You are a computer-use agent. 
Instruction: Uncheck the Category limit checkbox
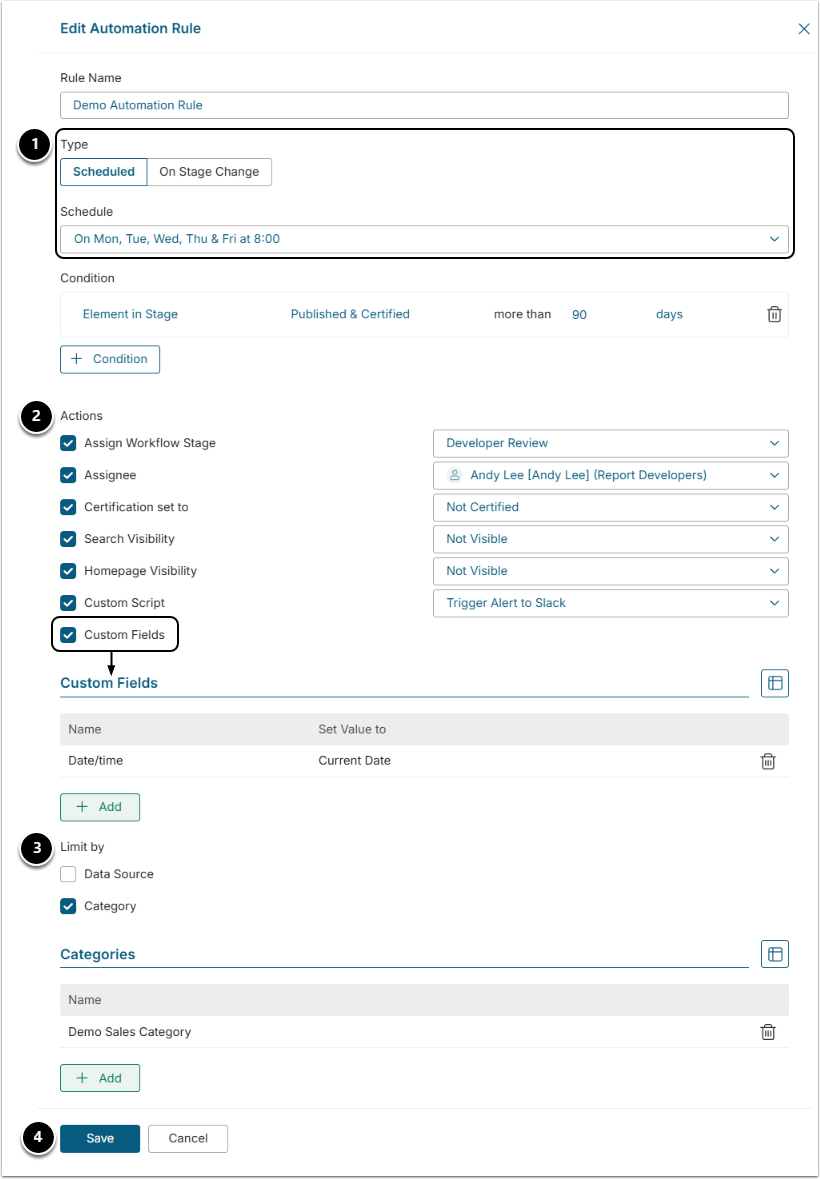(68, 906)
